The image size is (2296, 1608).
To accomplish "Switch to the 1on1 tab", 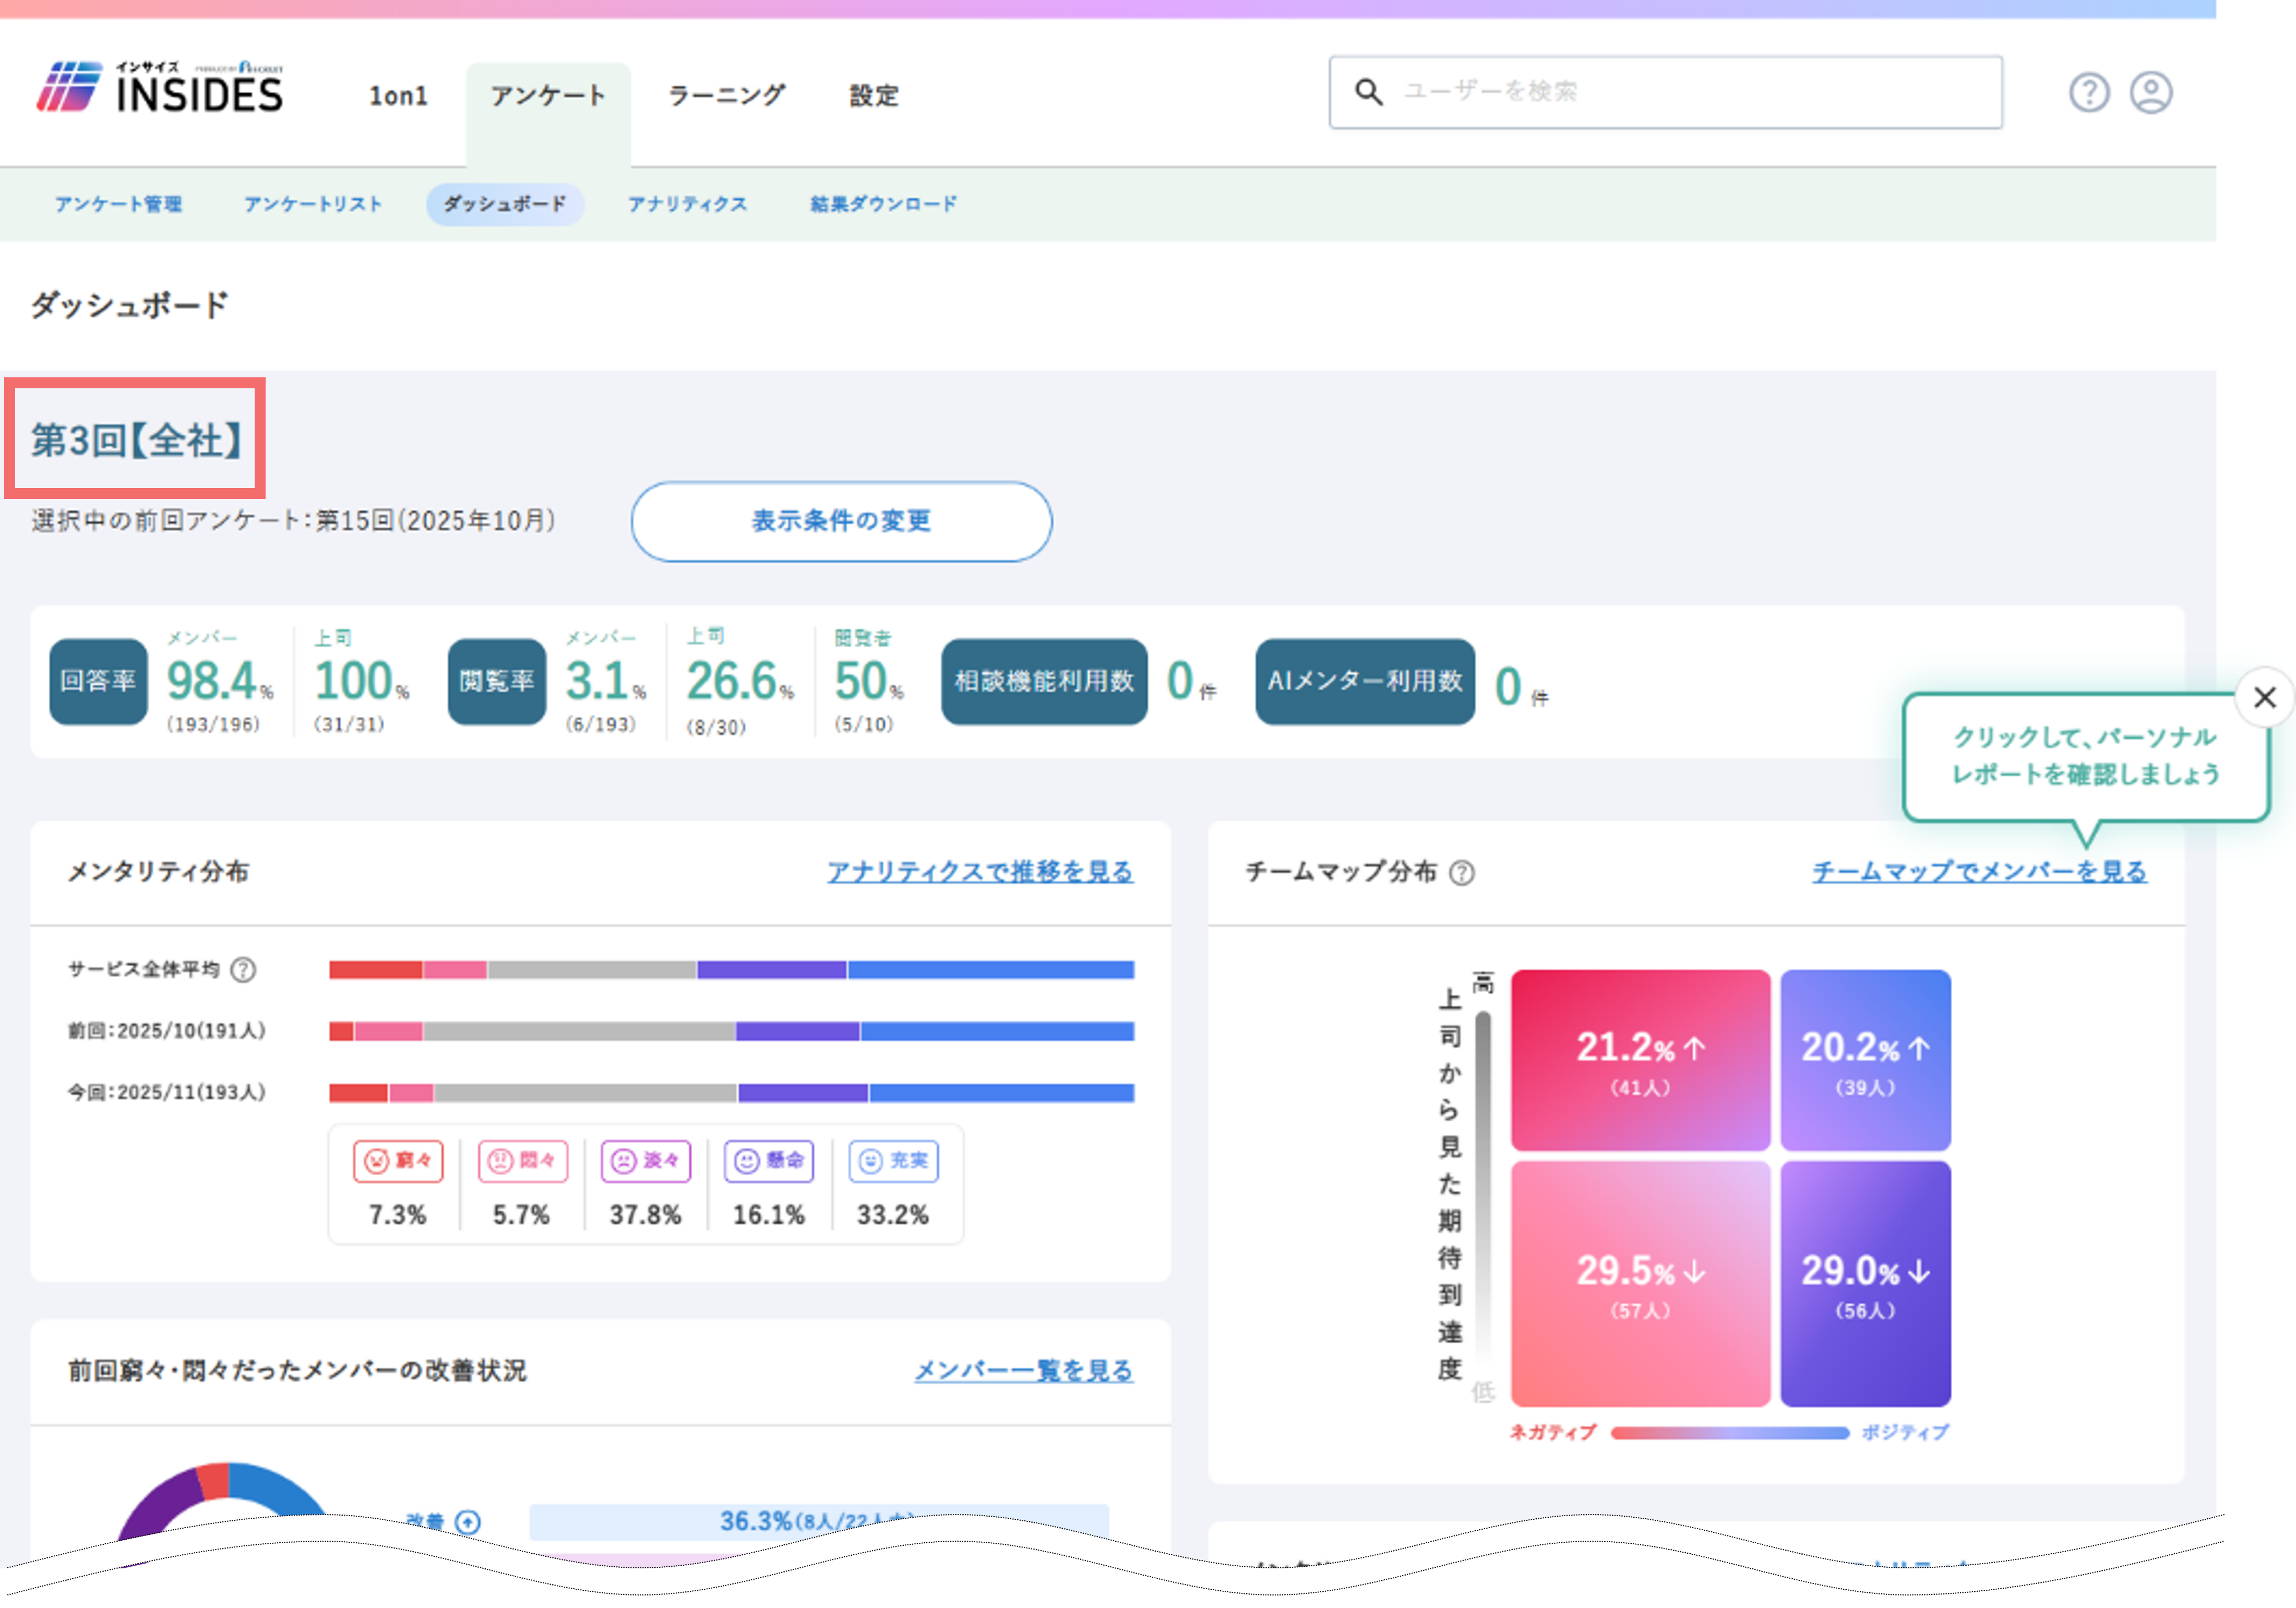I will coord(398,96).
